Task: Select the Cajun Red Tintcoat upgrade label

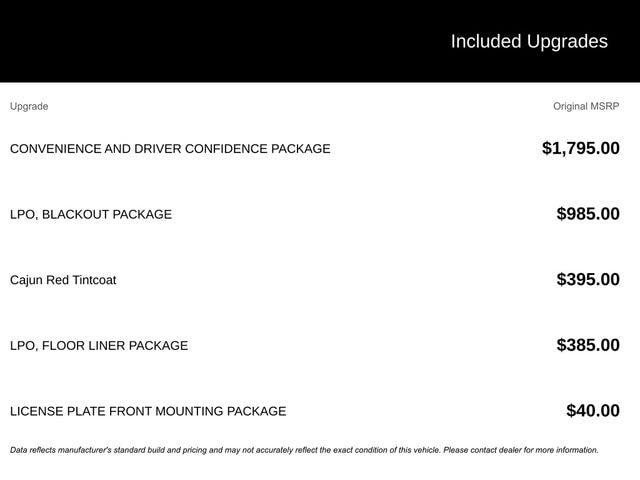Action: 63,280
